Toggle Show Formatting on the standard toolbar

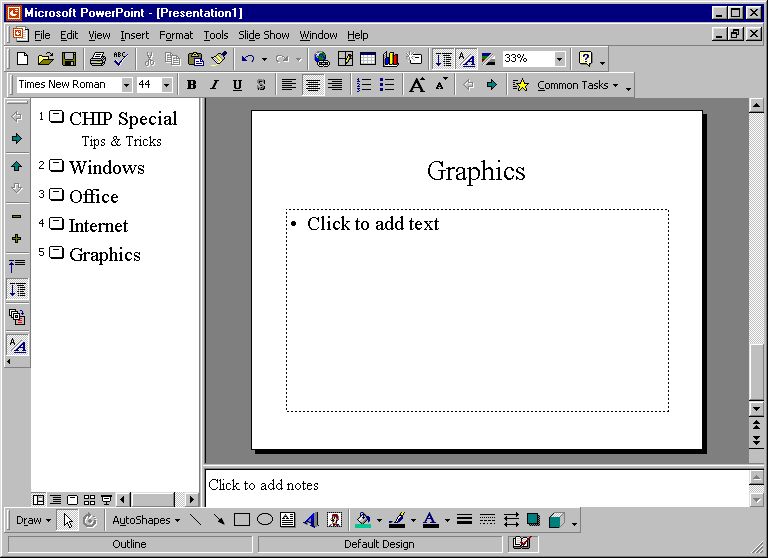[466, 59]
